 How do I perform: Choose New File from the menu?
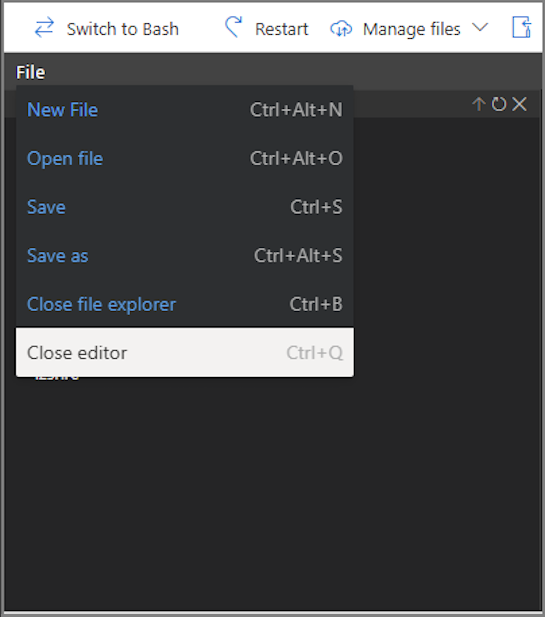(x=185, y=110)
